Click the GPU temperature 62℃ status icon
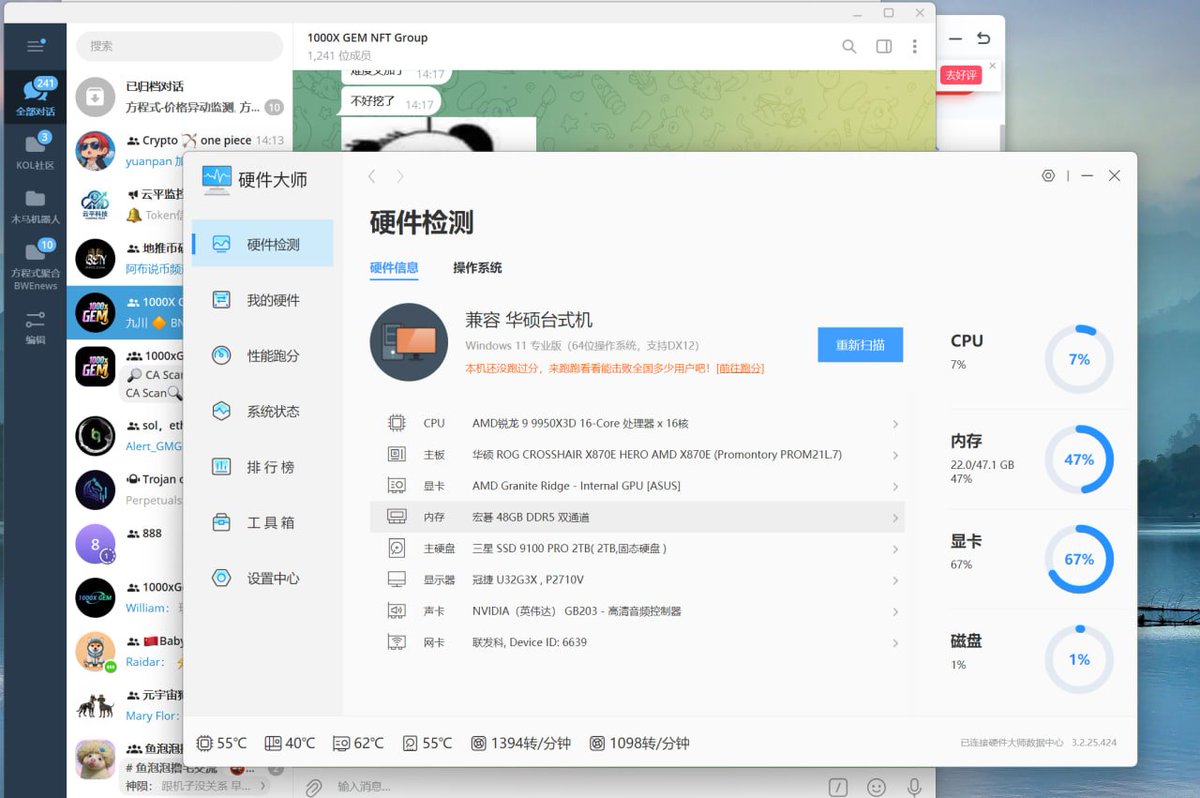The image size is (1200, 798). pos(341,743)
